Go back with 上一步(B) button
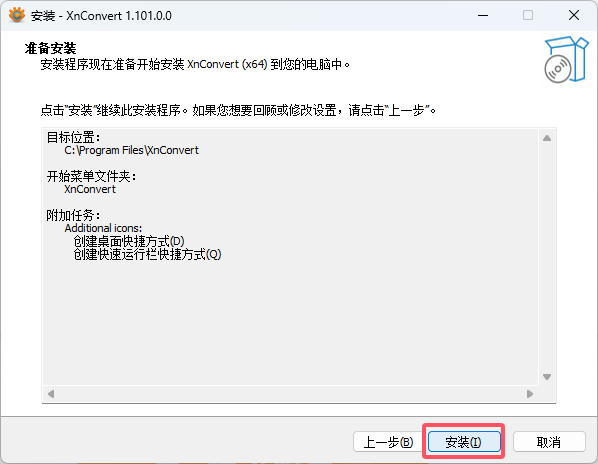This screenshot has height=464, width=598. coord(388,442)
